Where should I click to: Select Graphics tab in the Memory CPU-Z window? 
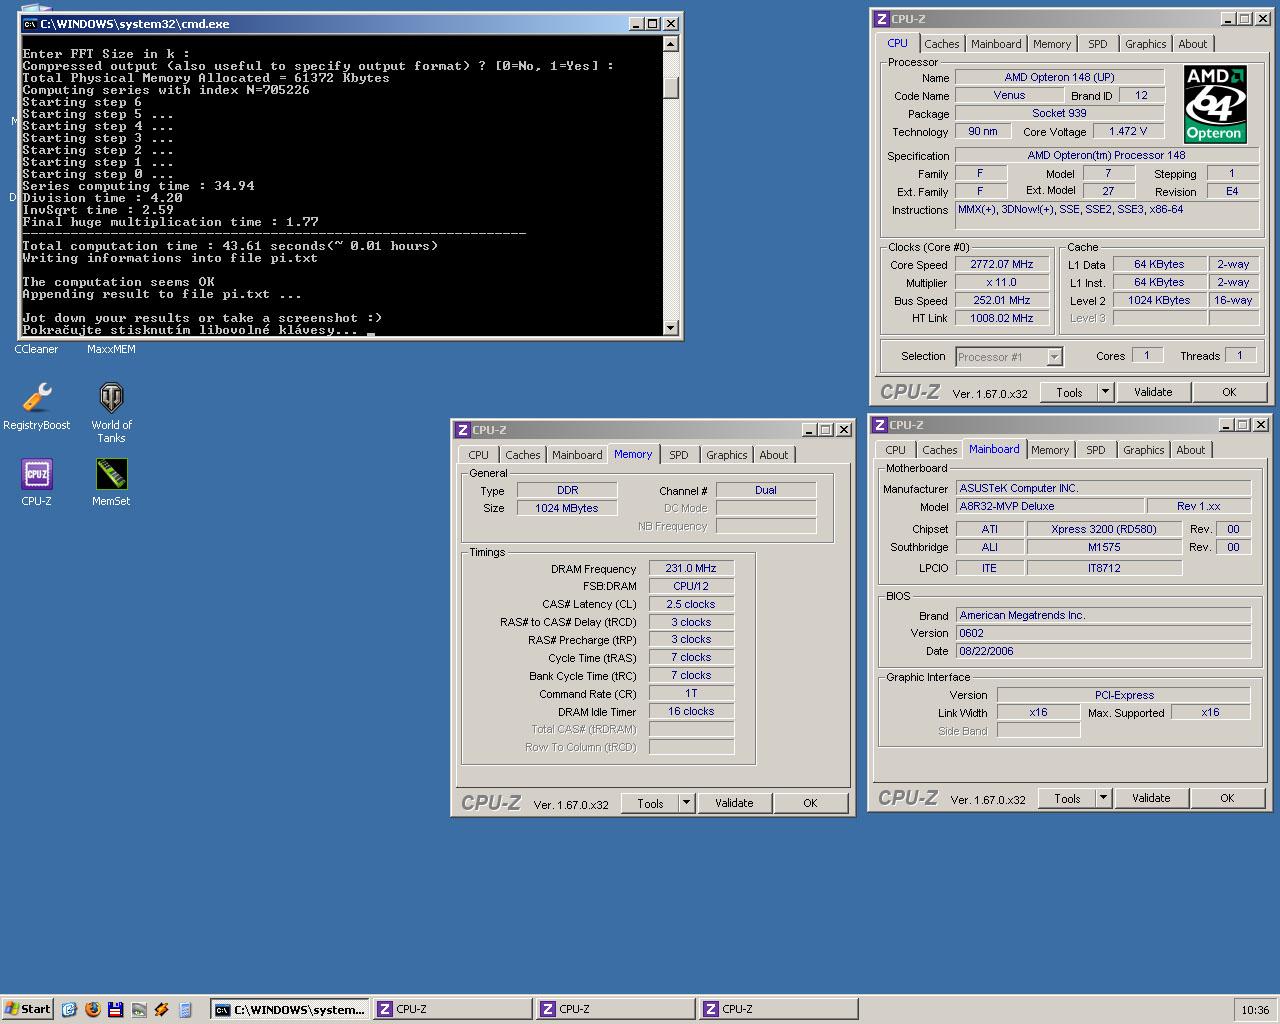tap(726, 455)
